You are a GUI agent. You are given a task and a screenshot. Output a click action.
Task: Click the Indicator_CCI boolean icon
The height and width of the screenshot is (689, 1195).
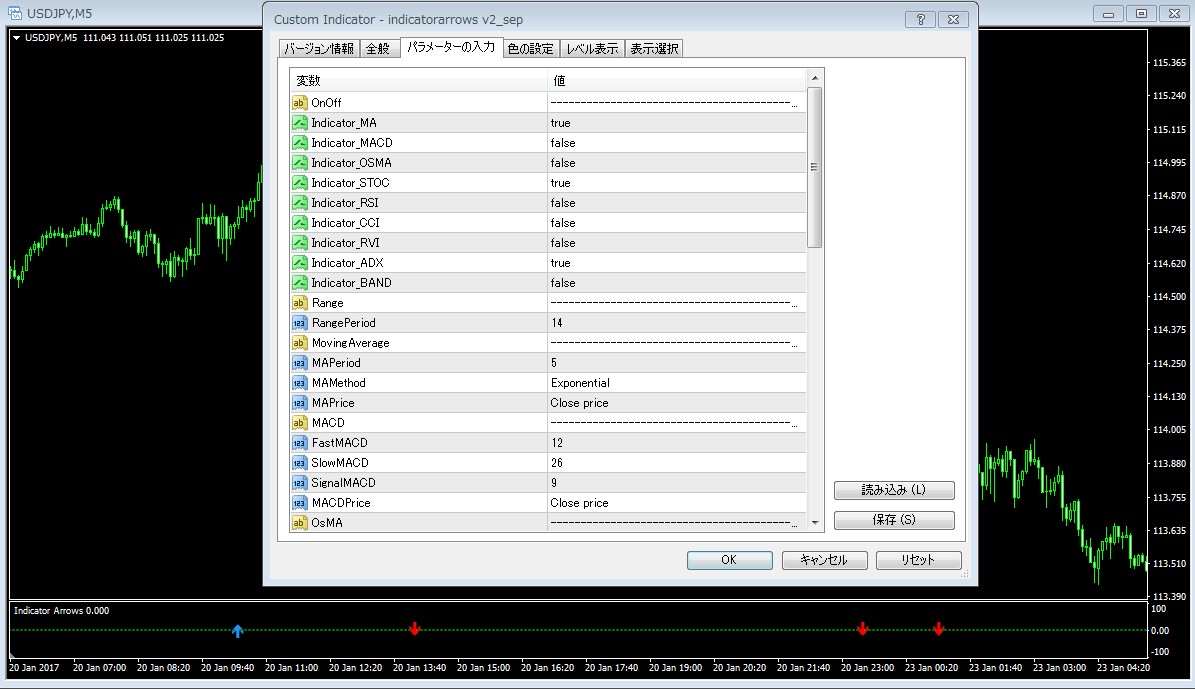[300, 223]
